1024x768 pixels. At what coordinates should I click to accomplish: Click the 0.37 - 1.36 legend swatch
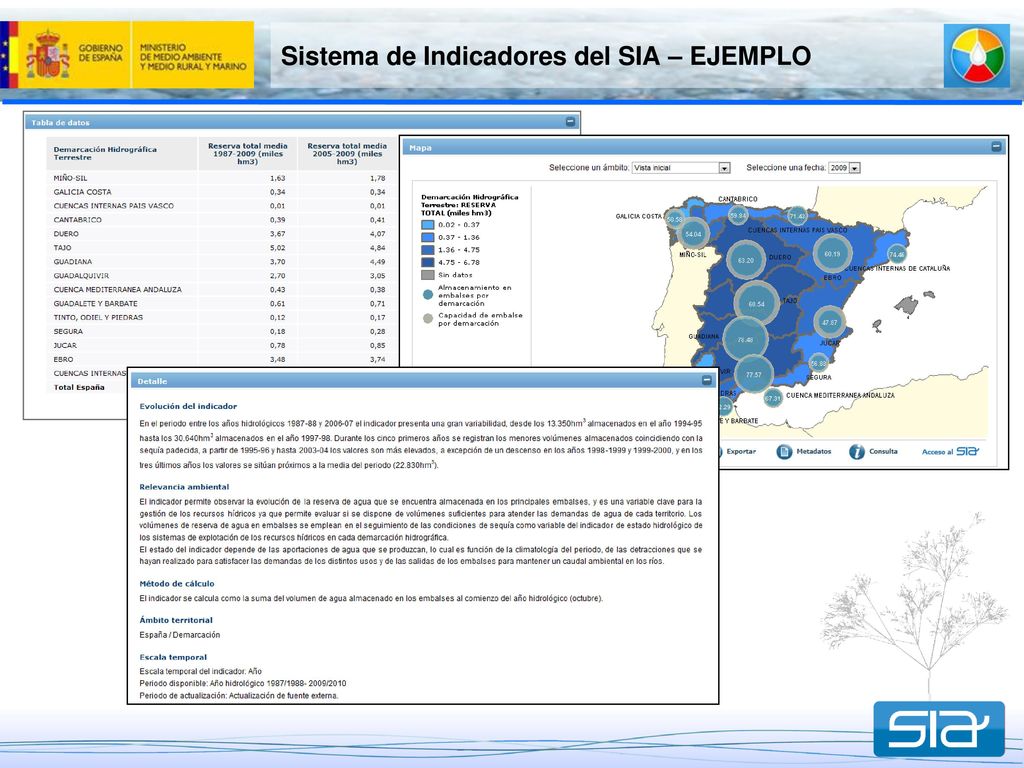click(428, 237)
